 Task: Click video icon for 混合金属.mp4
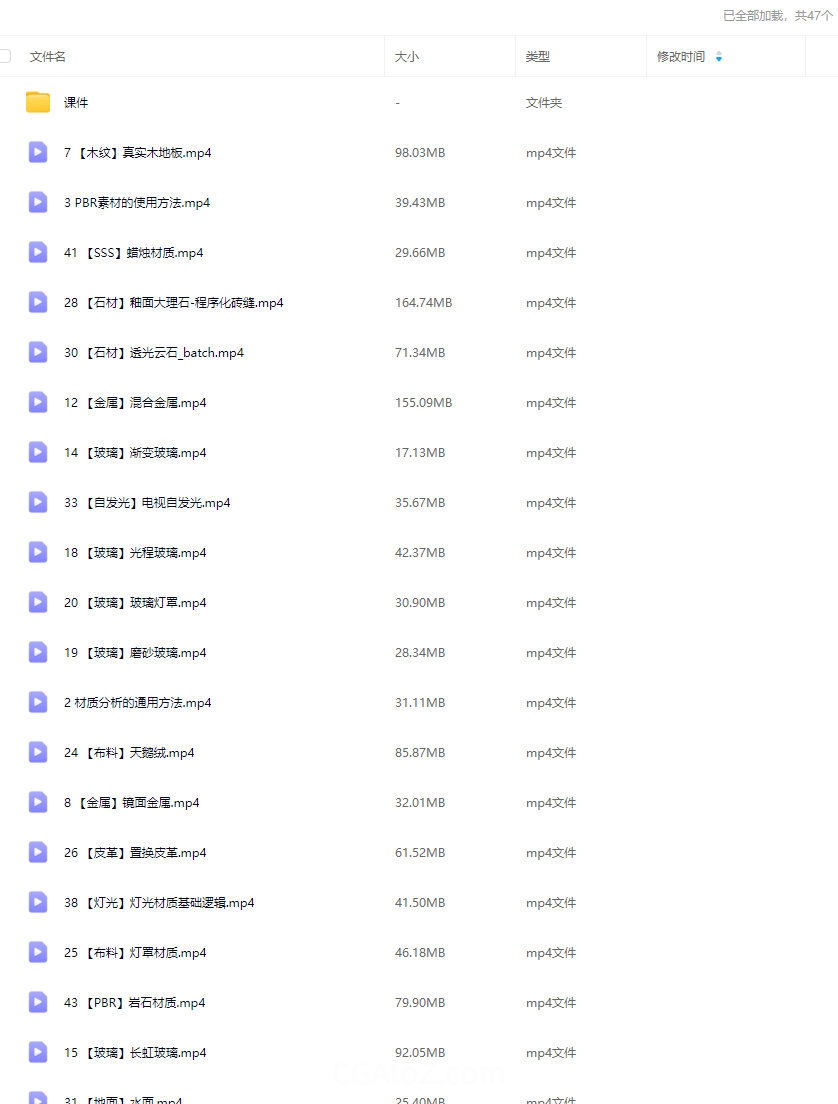click(x=37, y=402)
